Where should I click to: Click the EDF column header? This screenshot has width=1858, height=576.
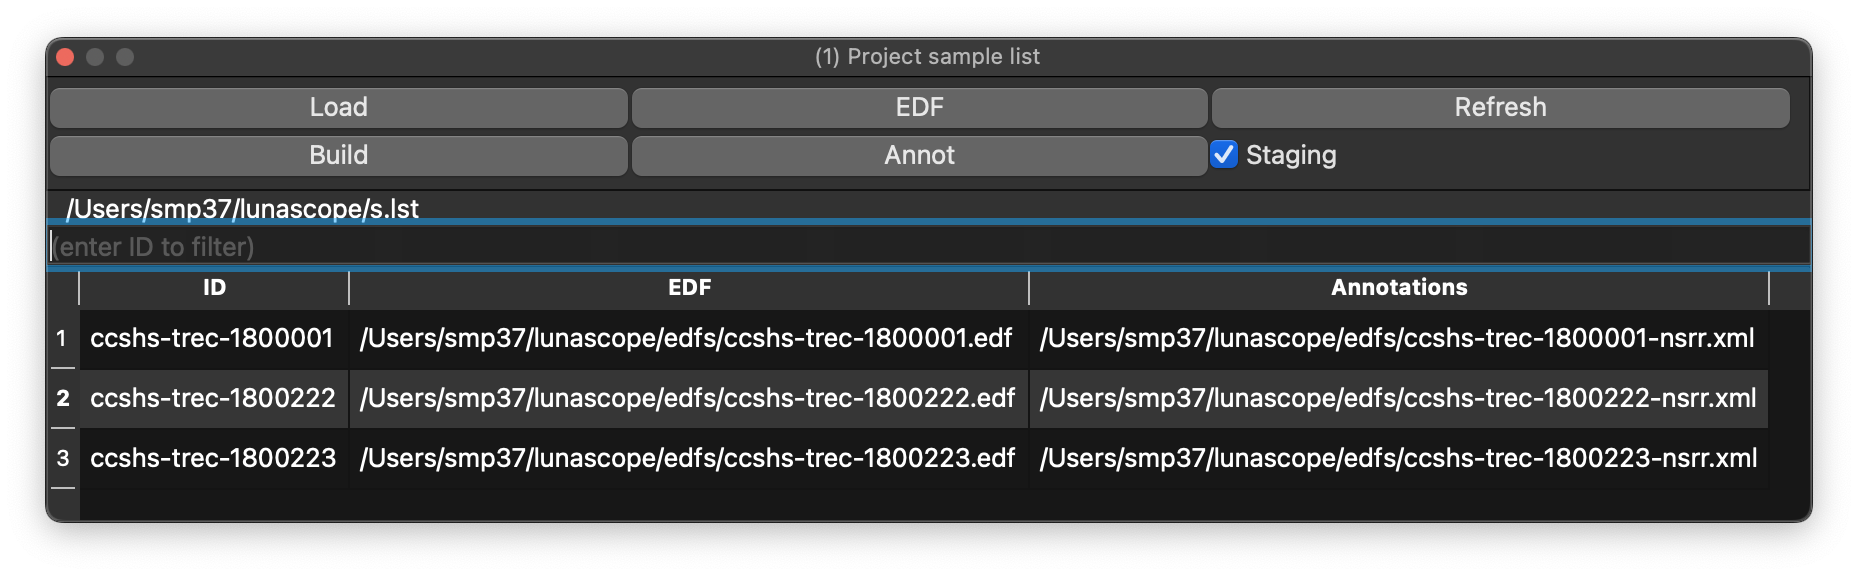click(x=688, y=287)
